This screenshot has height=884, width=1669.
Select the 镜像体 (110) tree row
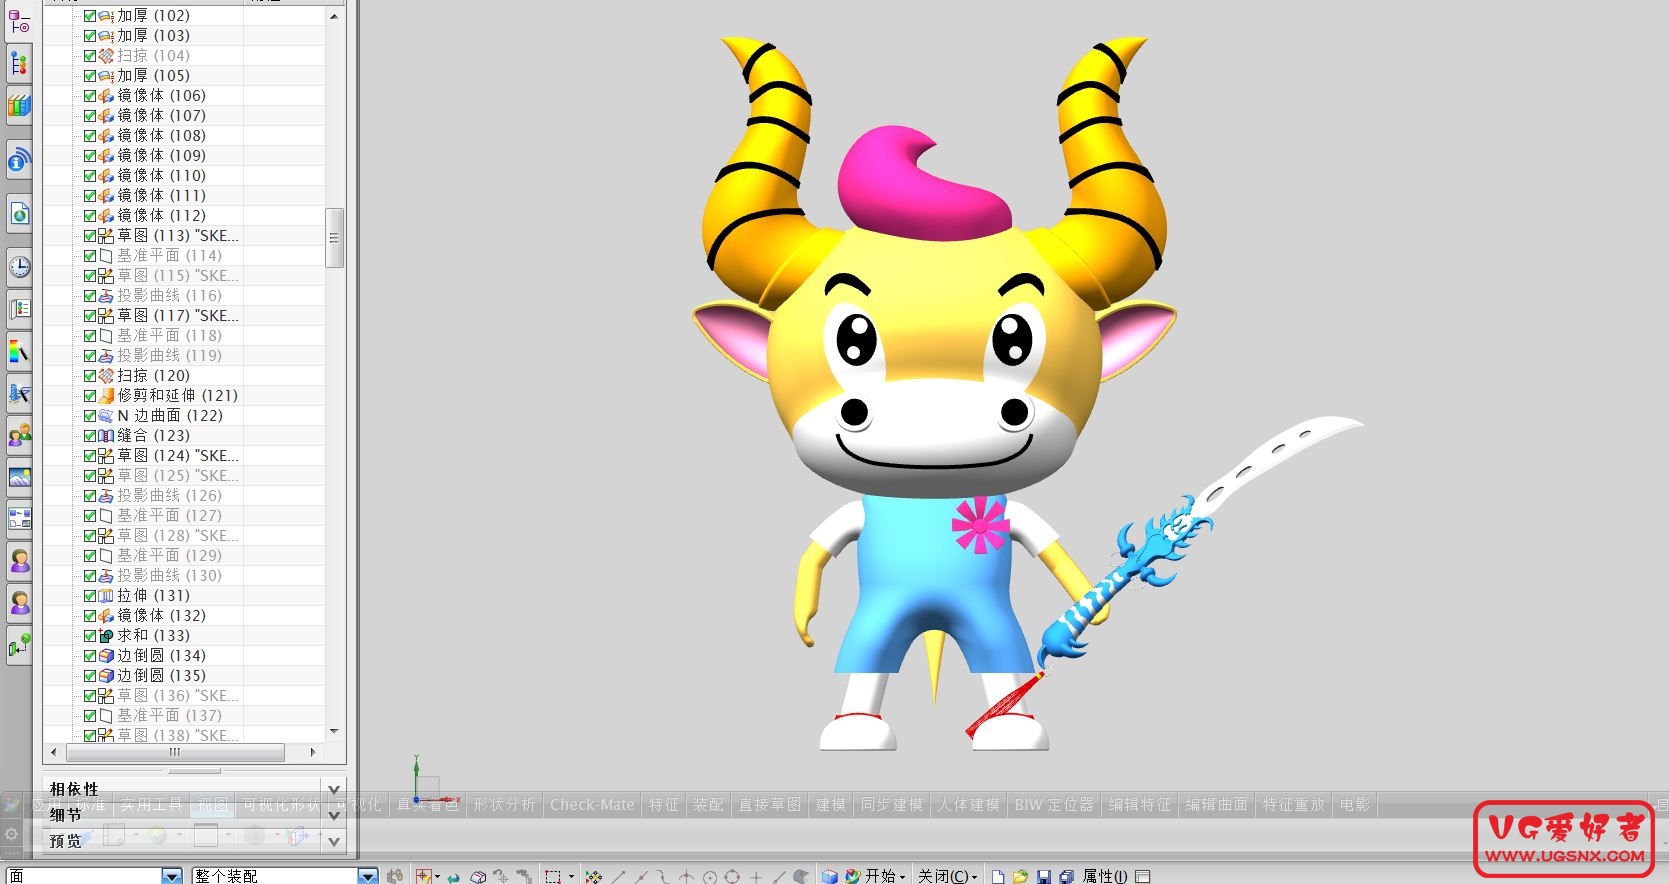pyautogui.click(x=184, y=176)
